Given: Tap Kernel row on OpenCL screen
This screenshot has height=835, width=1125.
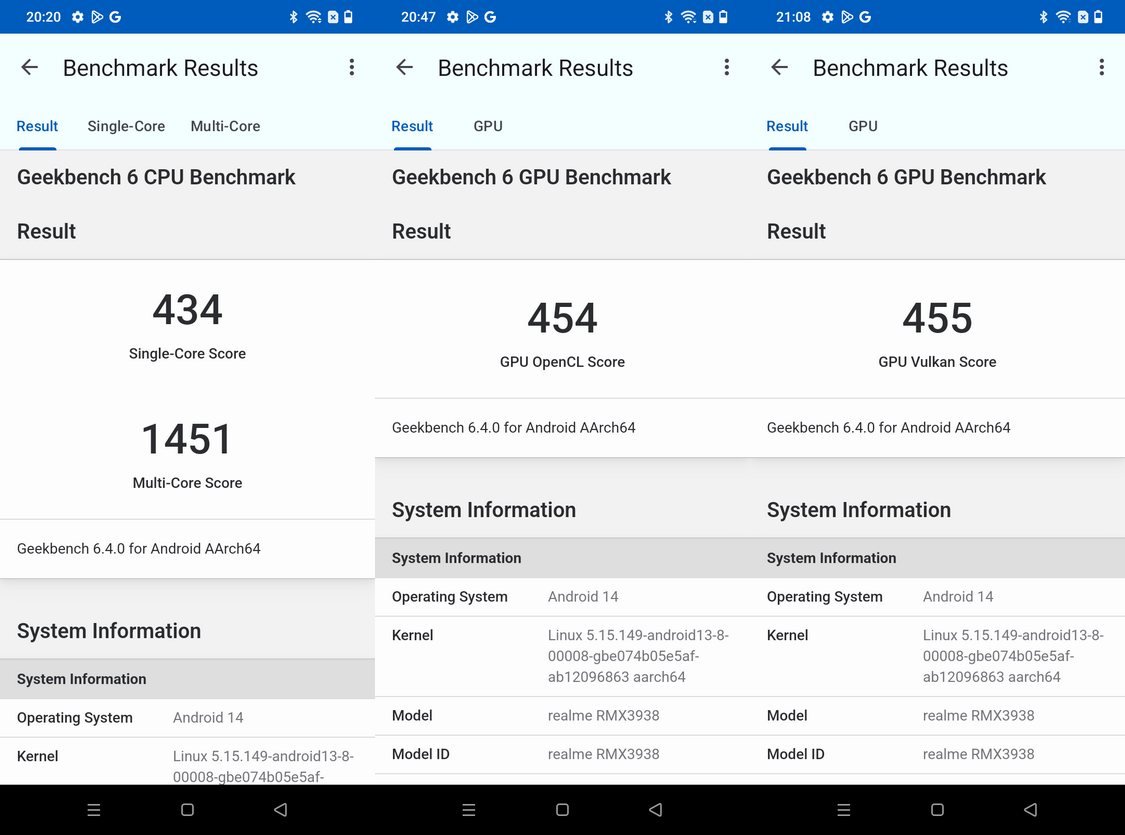Looking at the screenshot, I should pyautogui.click(x=562, y=656).
